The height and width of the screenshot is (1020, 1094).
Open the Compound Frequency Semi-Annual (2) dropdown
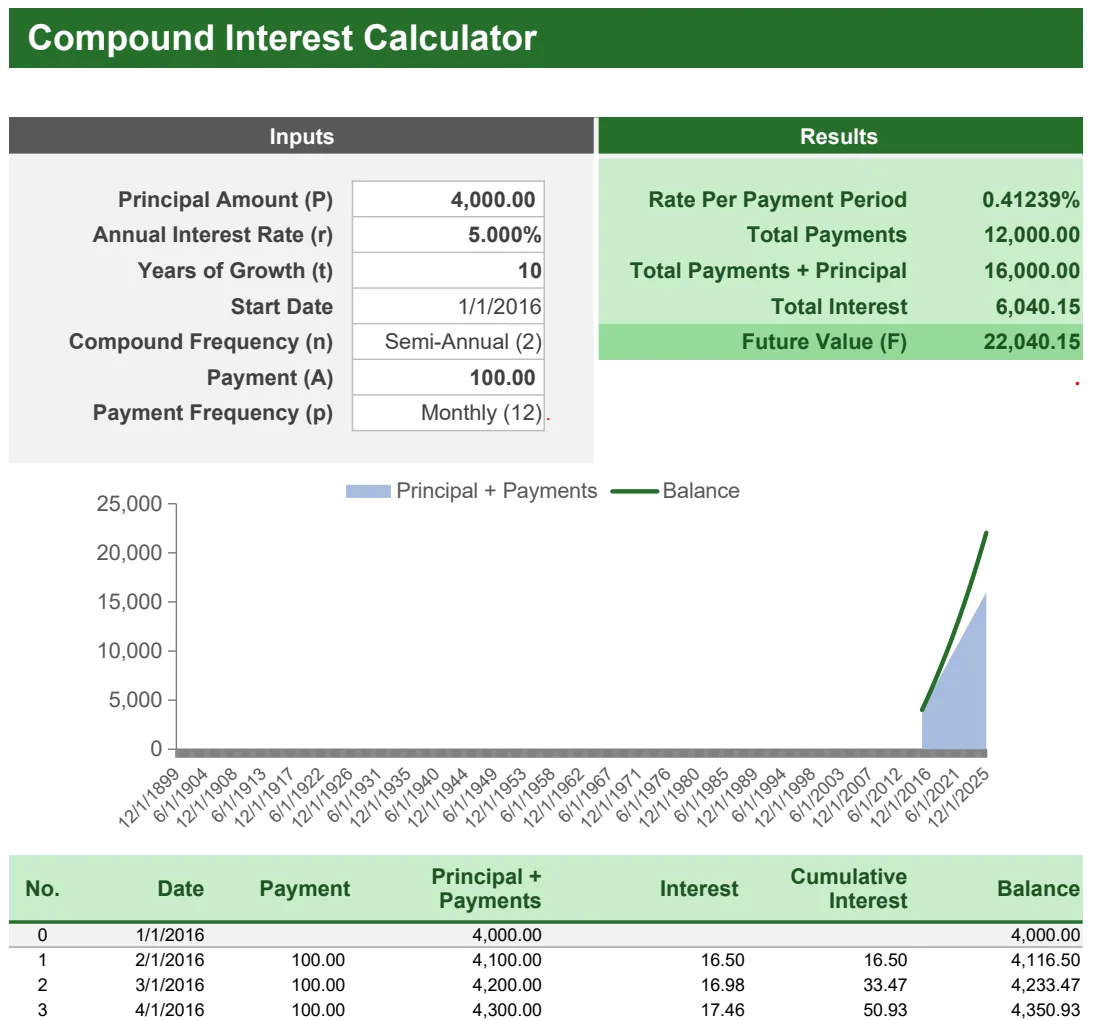coord(448,342)
